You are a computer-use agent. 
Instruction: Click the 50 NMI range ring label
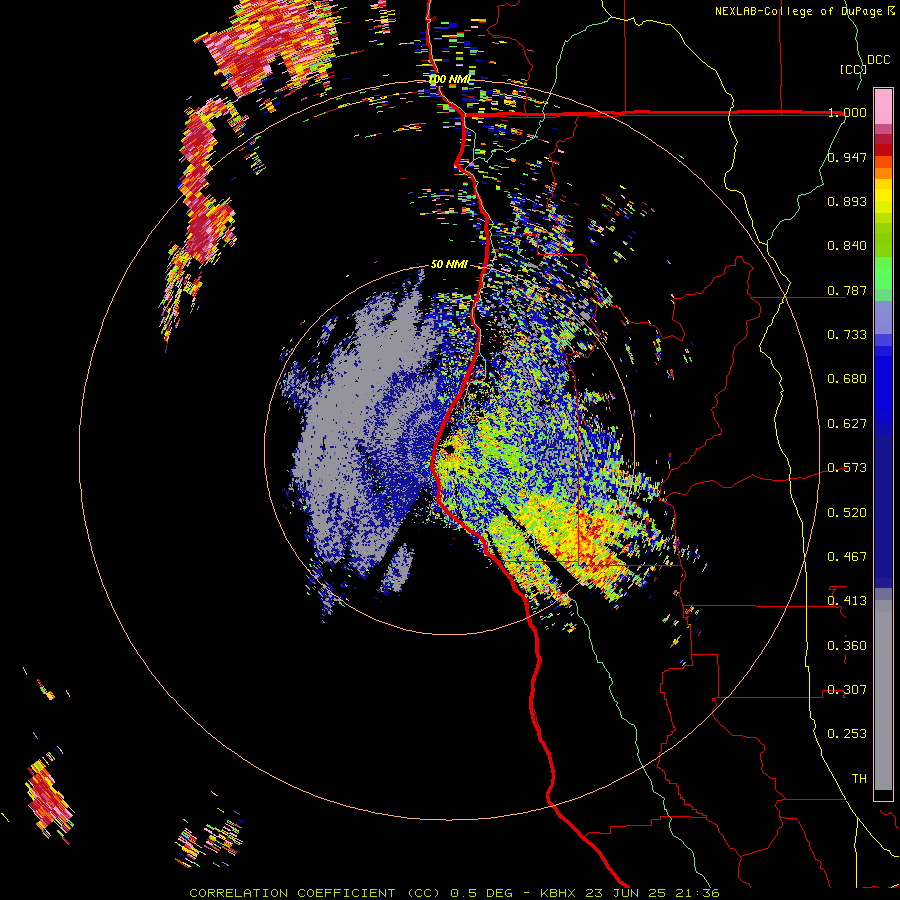[x=449, y=264]
